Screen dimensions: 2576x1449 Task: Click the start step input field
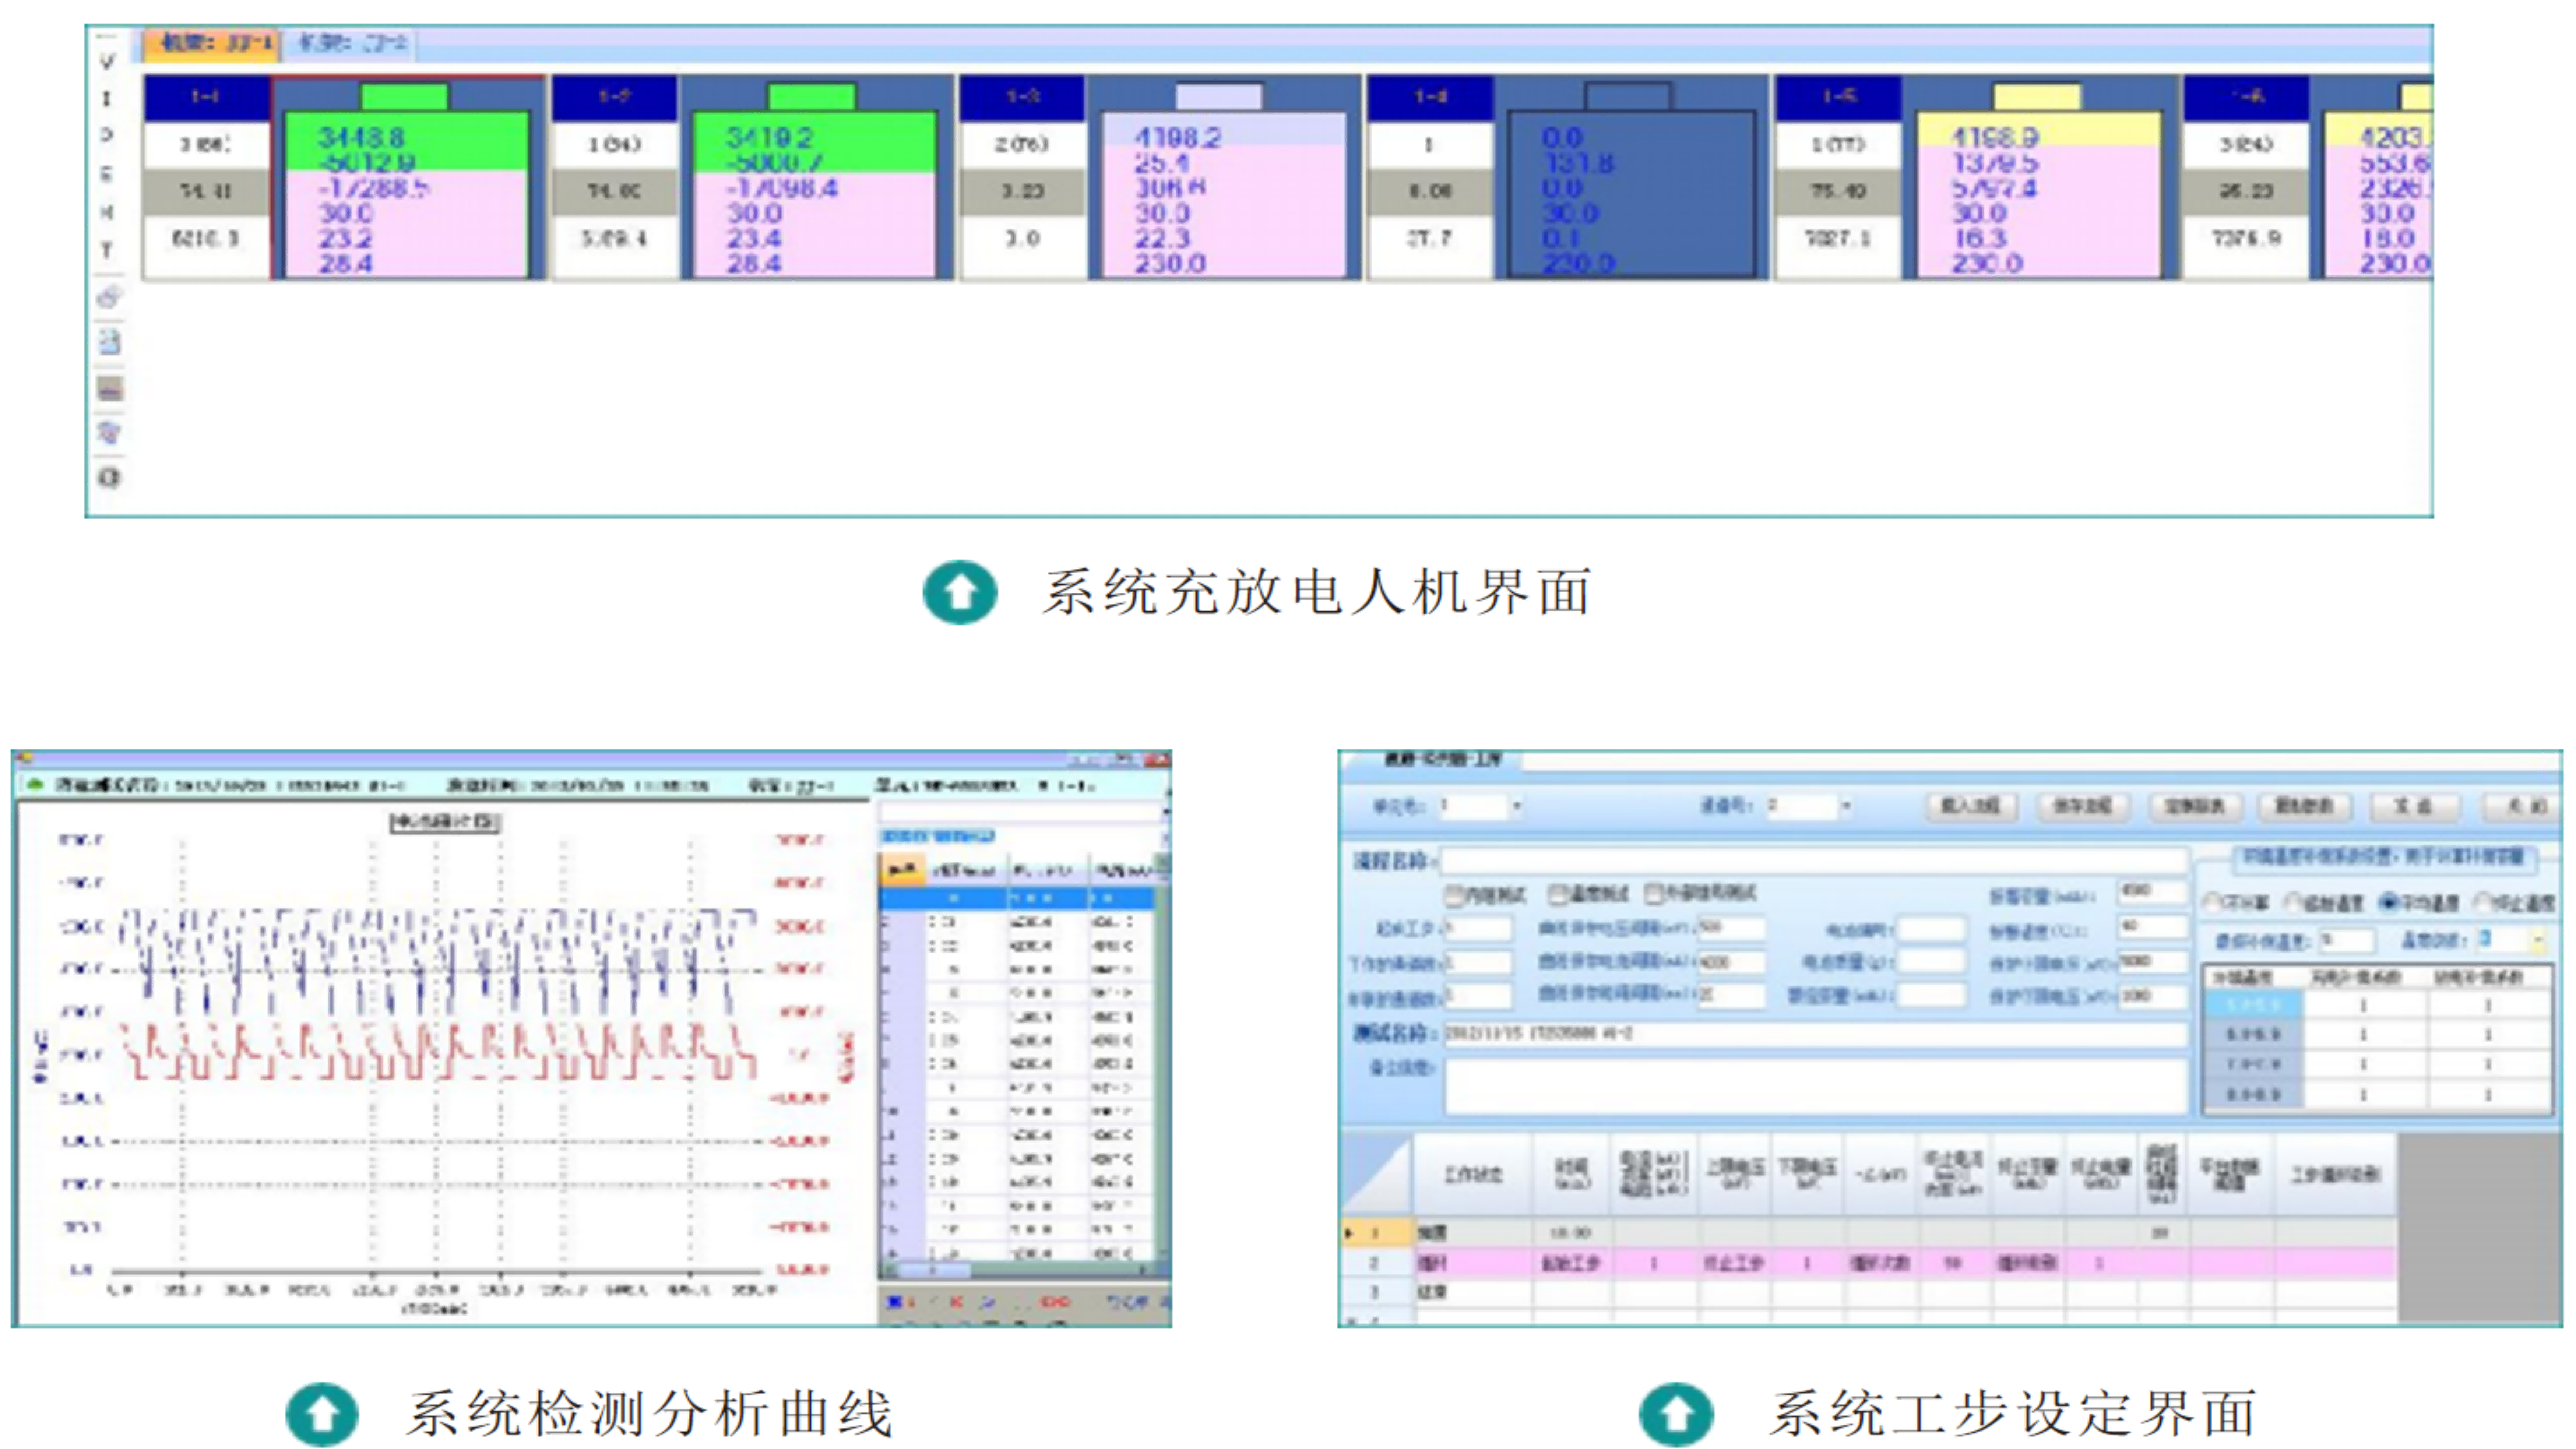1478,929
